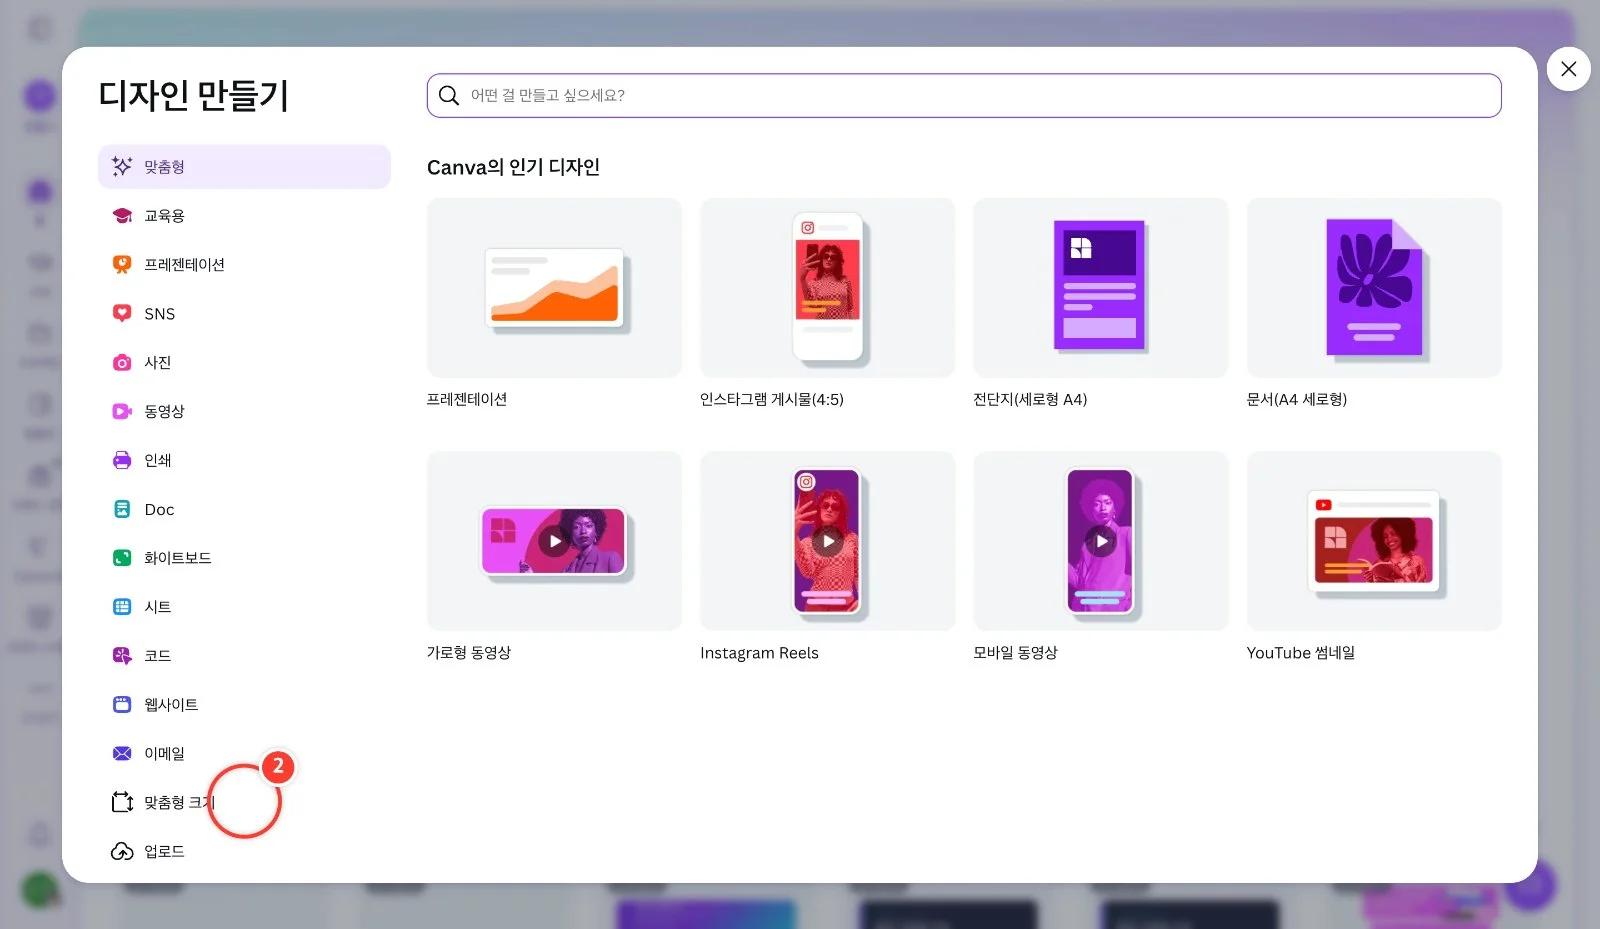Open the 이메일 menu item

point(244,754)
